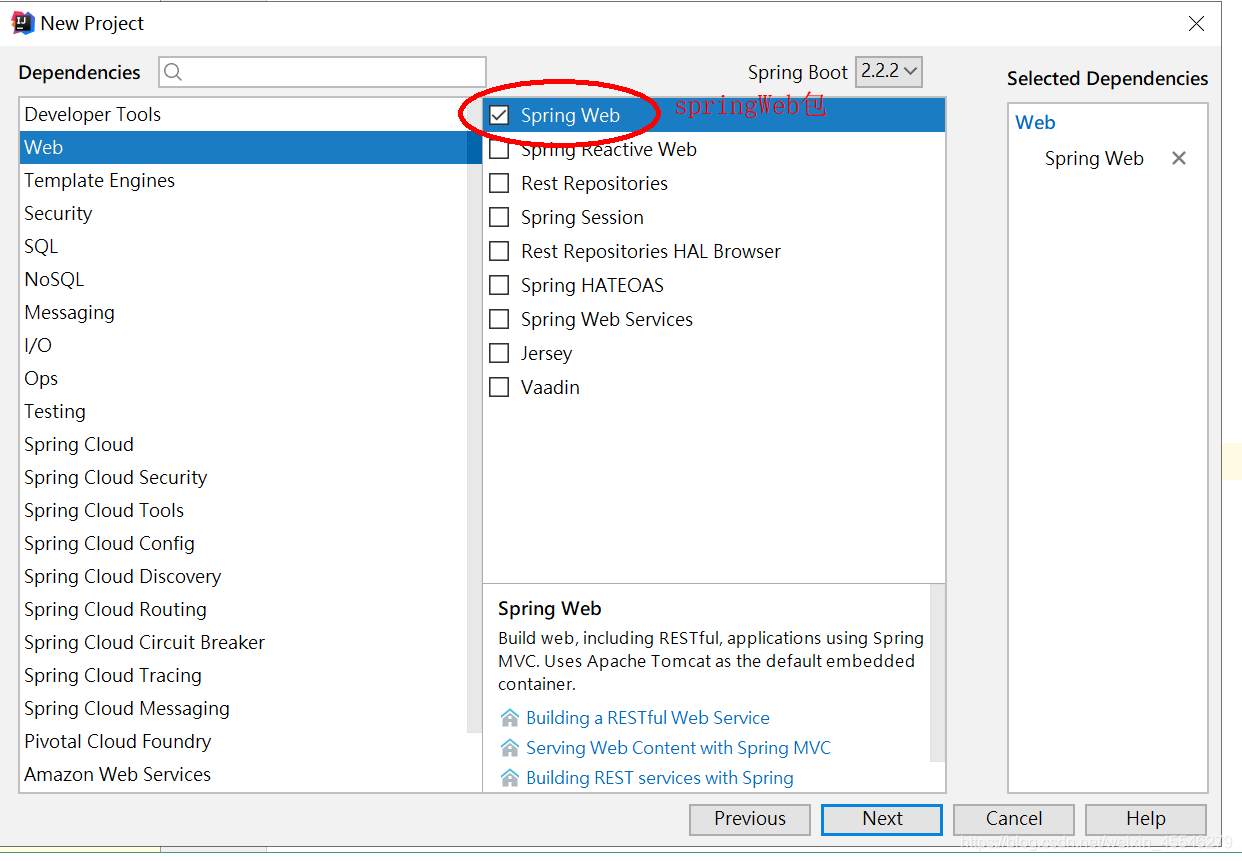Select the Web category
The width and height of the screenshot is (1242, 861).
(x=244, y=147)
